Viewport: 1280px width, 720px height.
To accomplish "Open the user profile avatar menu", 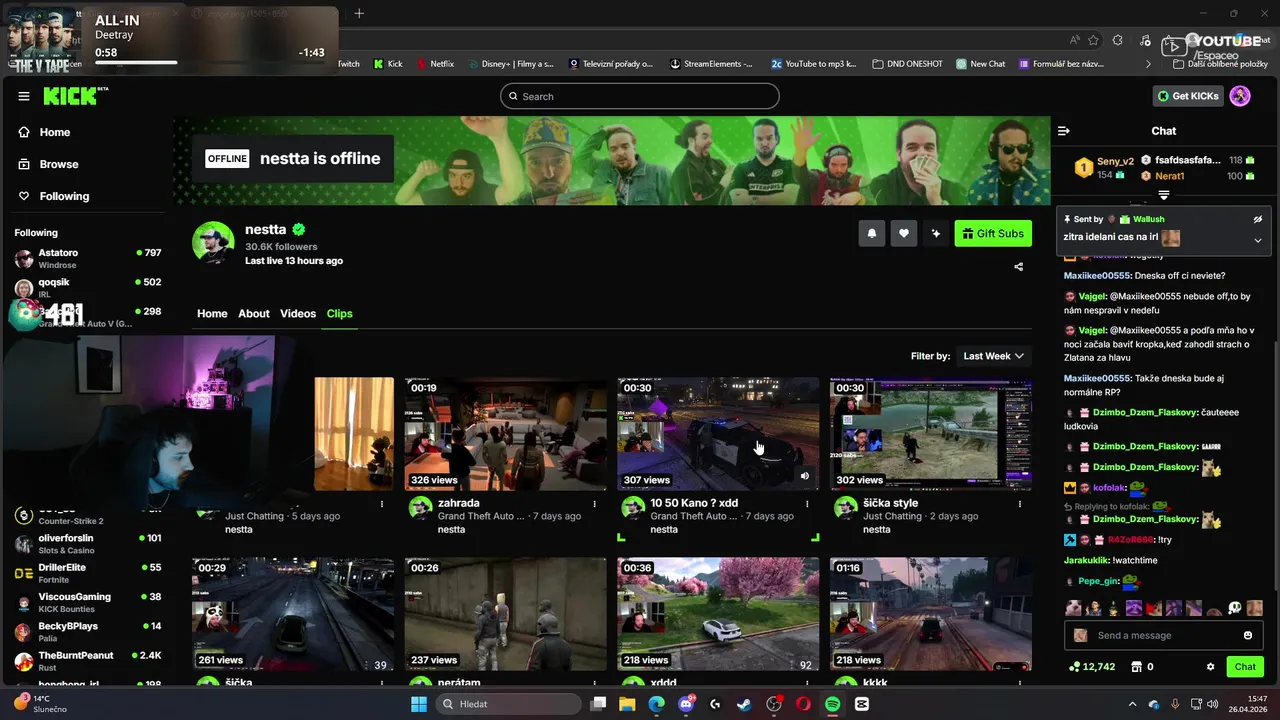I will (1240, 96).
